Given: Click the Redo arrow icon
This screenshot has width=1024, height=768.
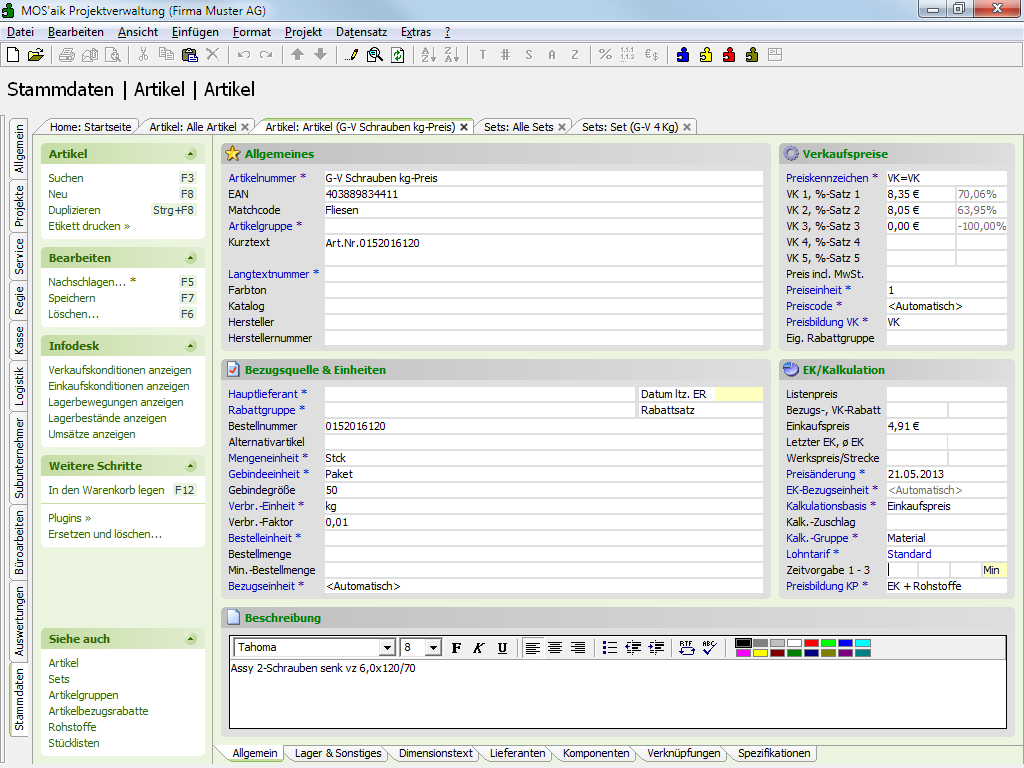Looking at the screenshot, I should click(x=266, y=55).
